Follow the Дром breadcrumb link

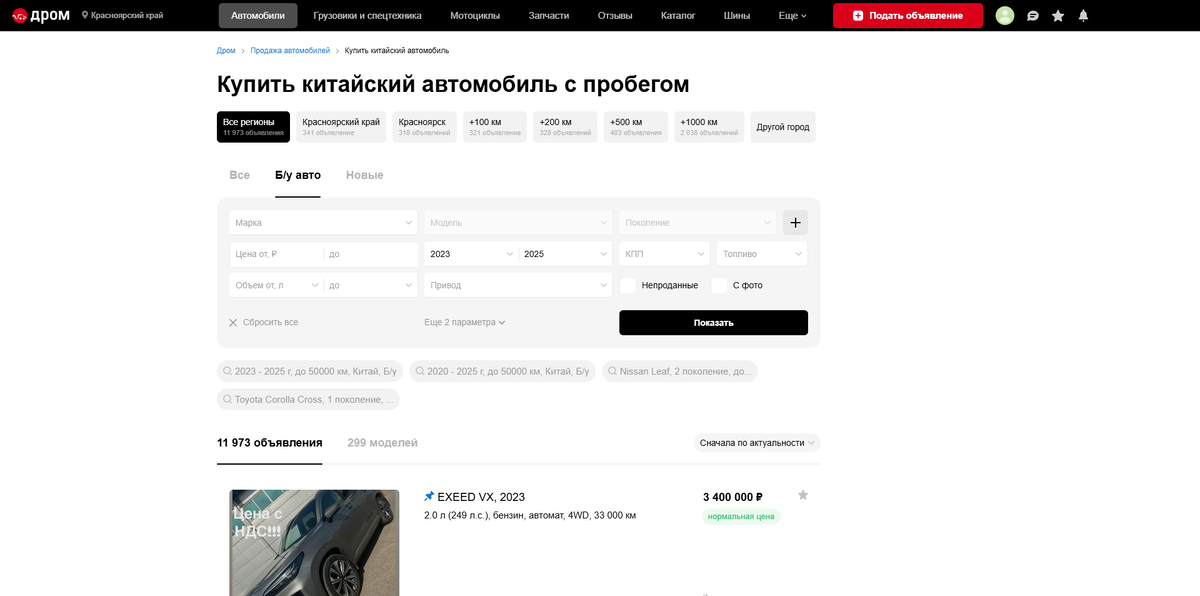click(226, 50)
